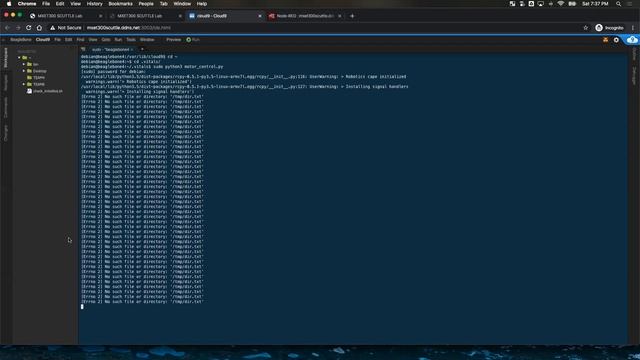
Task: Toggle the Debugger panel on right edge
Action: pos(634,76)
